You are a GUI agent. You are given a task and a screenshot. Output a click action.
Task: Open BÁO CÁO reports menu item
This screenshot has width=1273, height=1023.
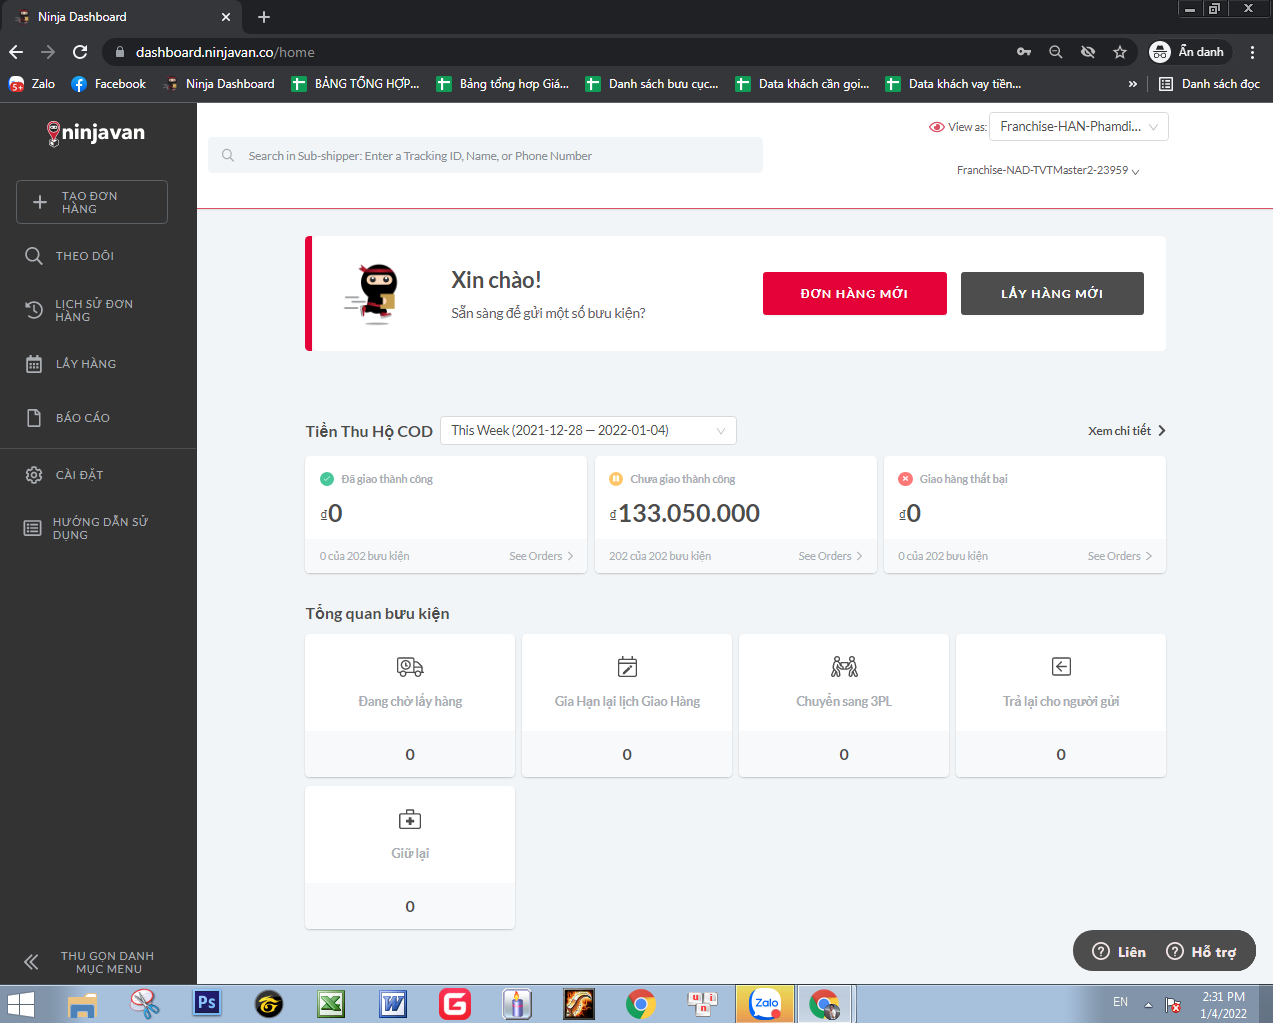point(68,418)
